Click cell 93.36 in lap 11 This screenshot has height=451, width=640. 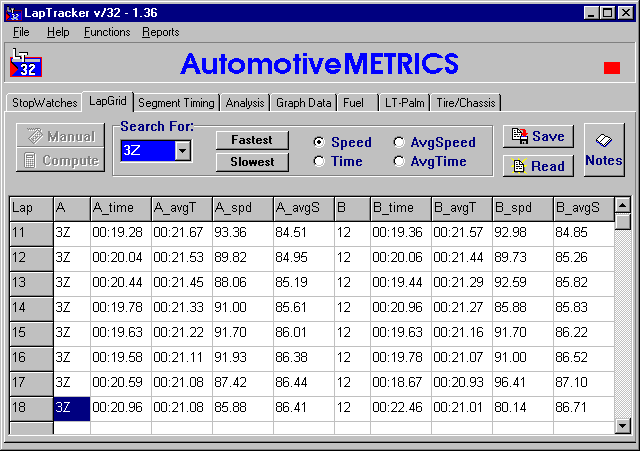coord(242,233)
